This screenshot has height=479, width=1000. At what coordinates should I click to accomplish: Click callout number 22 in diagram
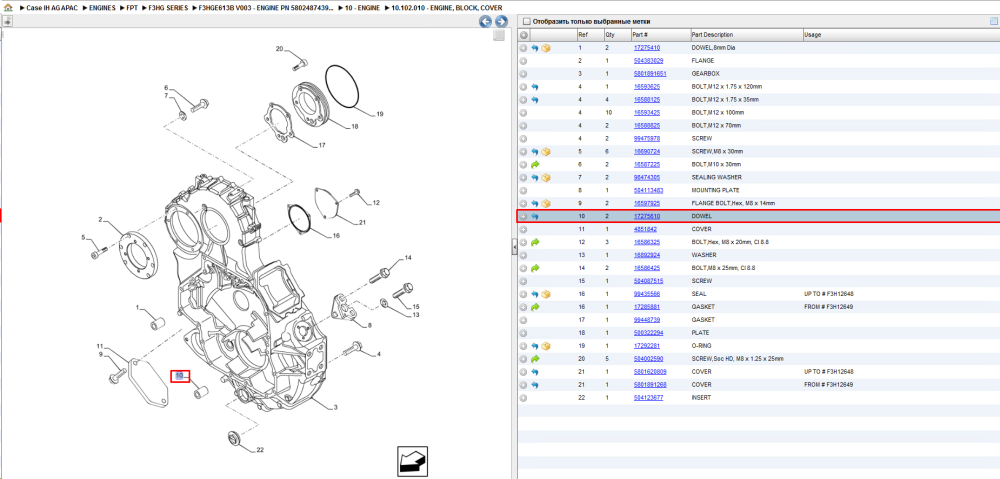pyautogui.click(x=260, y=450)
